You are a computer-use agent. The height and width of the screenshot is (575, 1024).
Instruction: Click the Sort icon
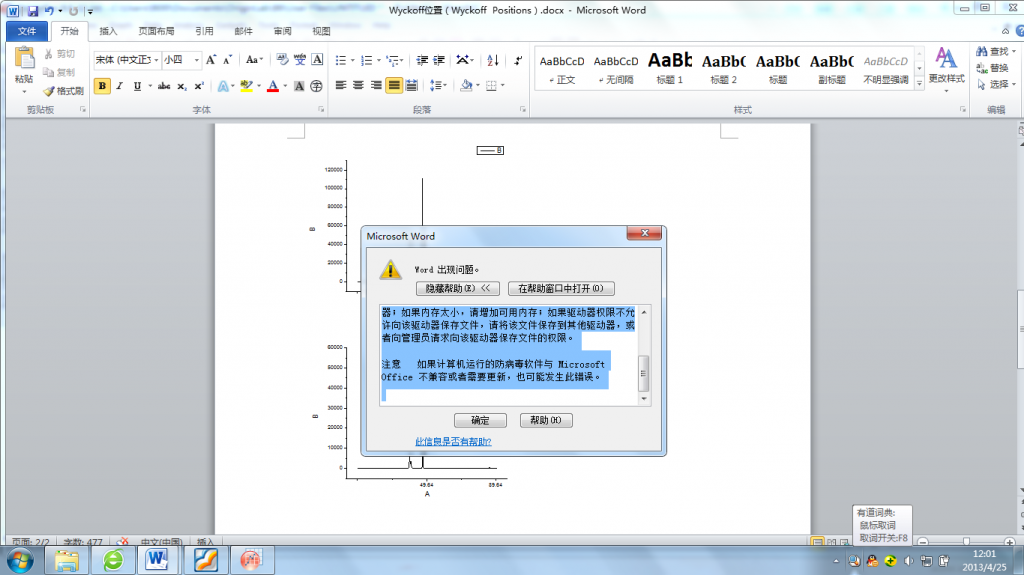pyautogui.click(x=493, y=60)
